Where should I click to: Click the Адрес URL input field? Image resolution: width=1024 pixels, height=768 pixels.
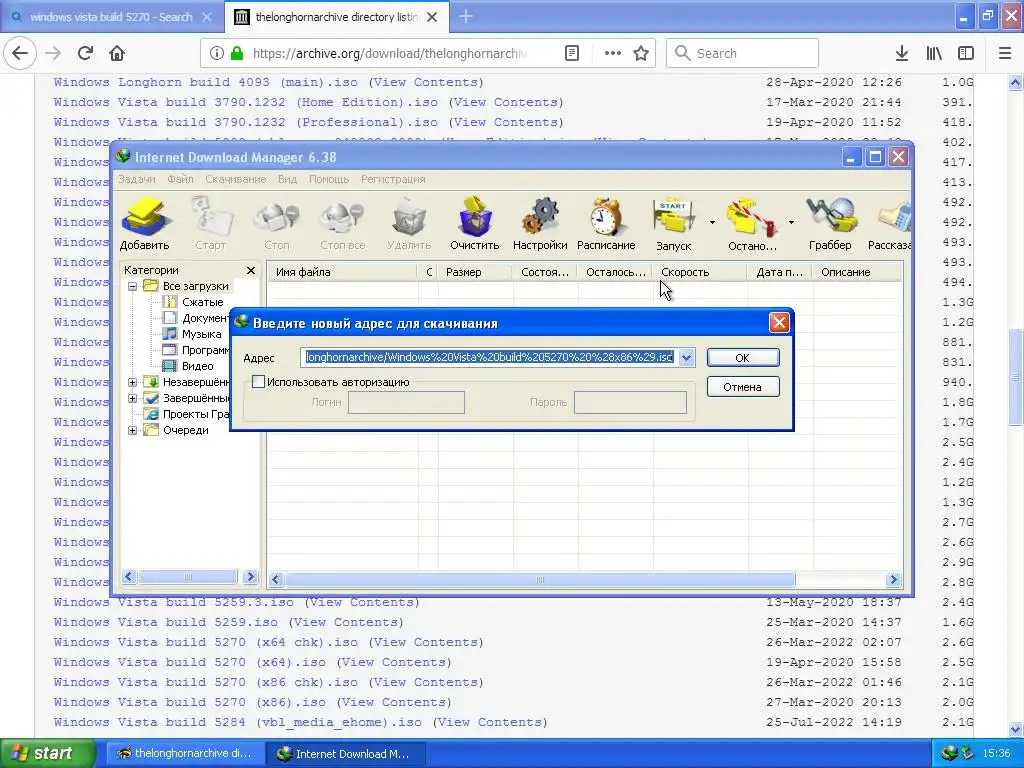tap(490, 357)
